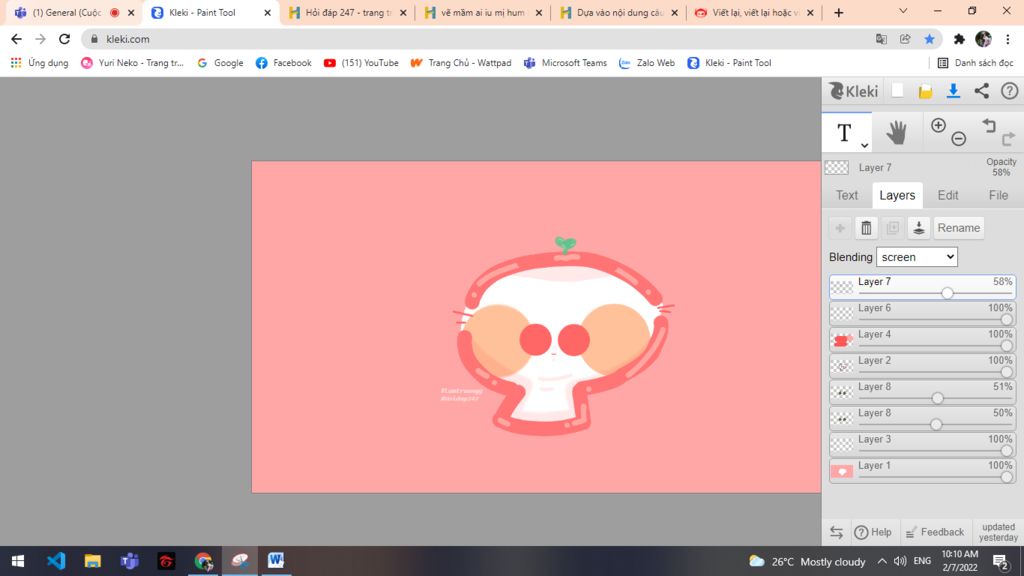Click the Feedback button
The width and height of the screenshot is (1024, 576).
[935, 532]
